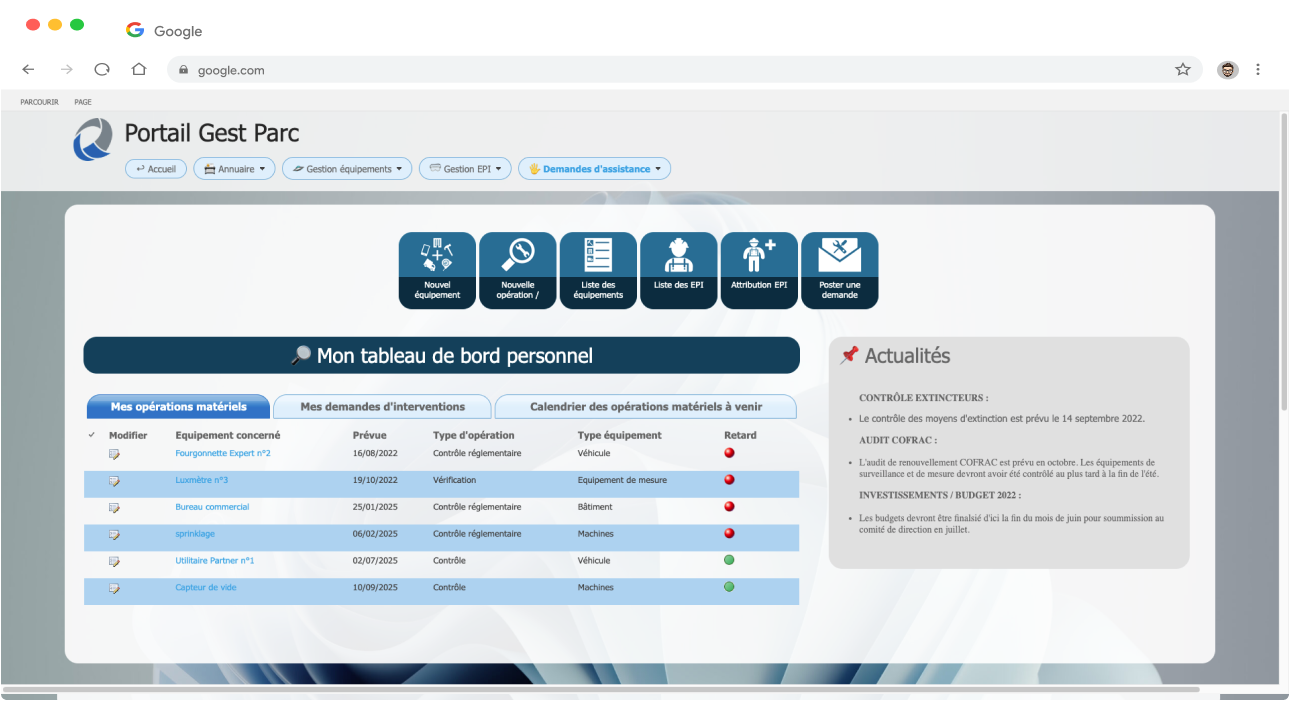Select the Nouvelle opération magnifier icon
Screen dimensions: 1290x701
click(x=518, y=270)
